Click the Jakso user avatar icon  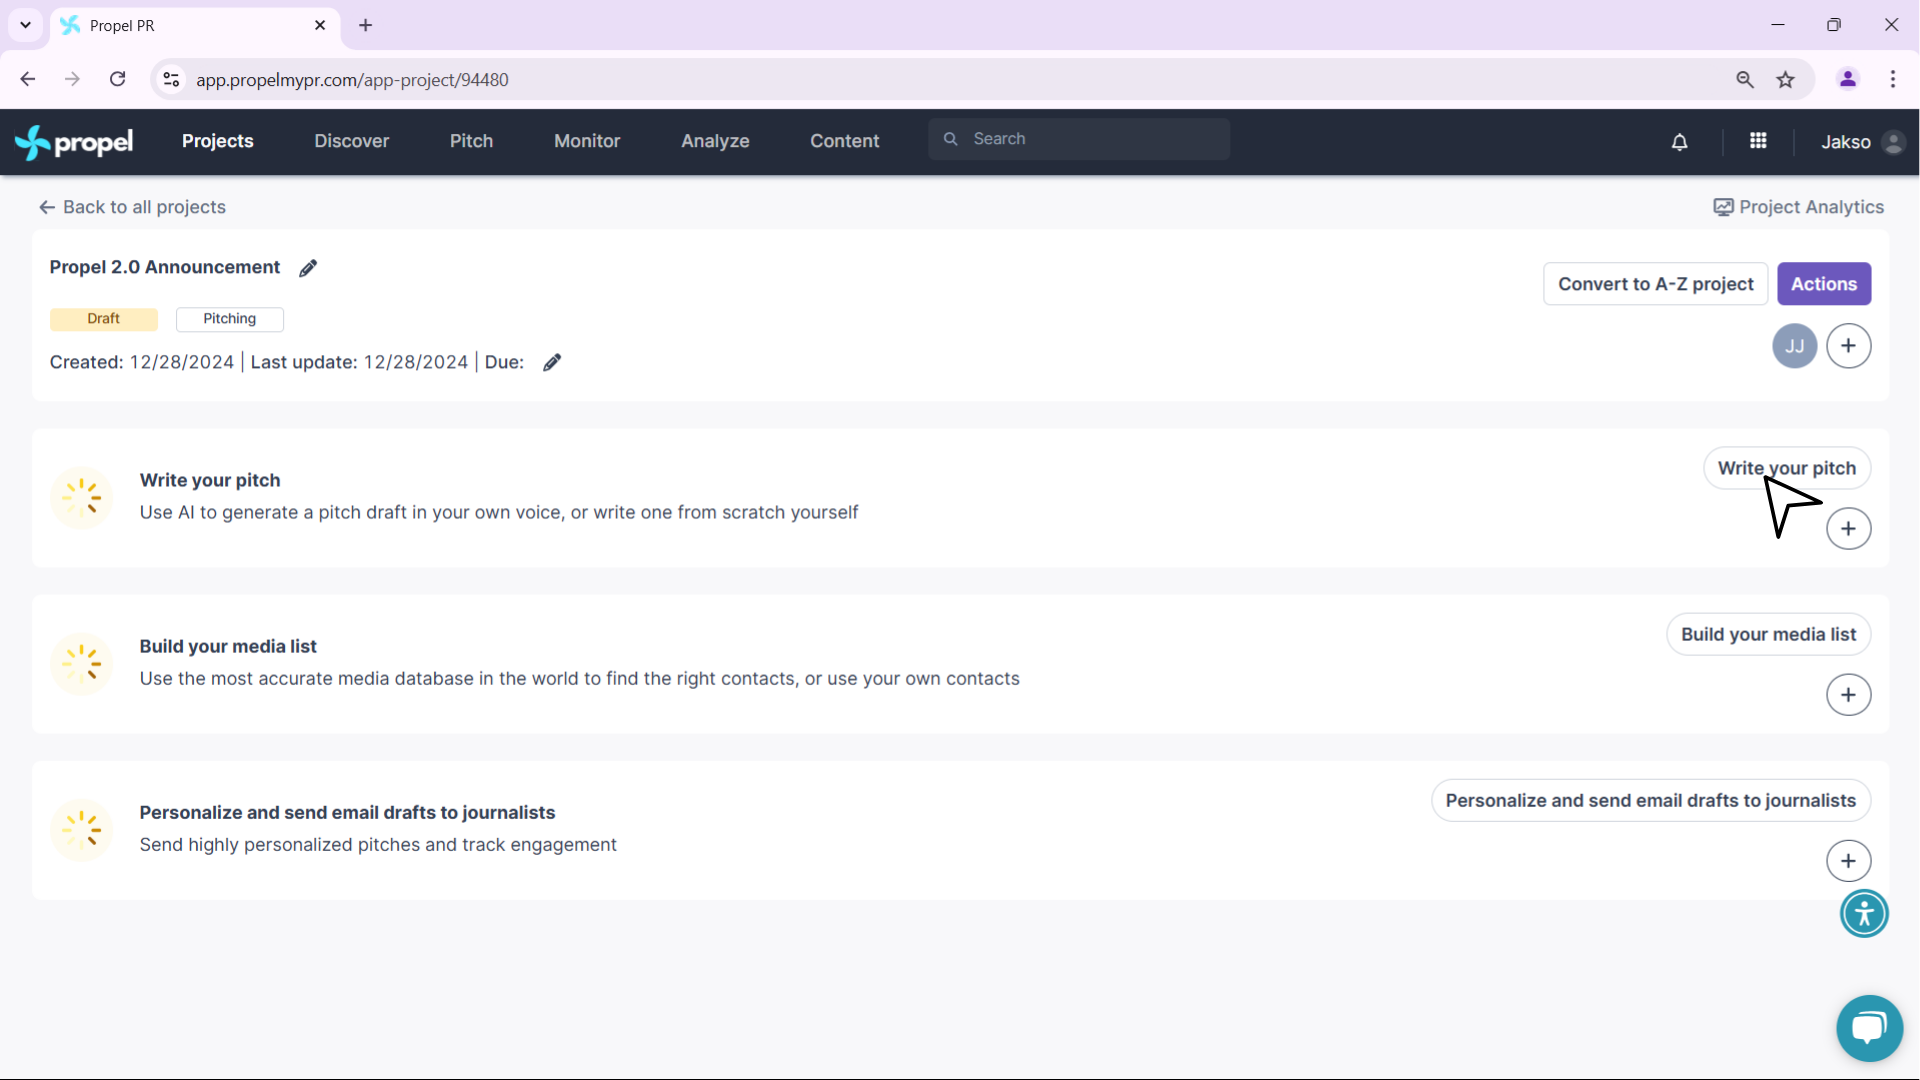(1893, 142)
